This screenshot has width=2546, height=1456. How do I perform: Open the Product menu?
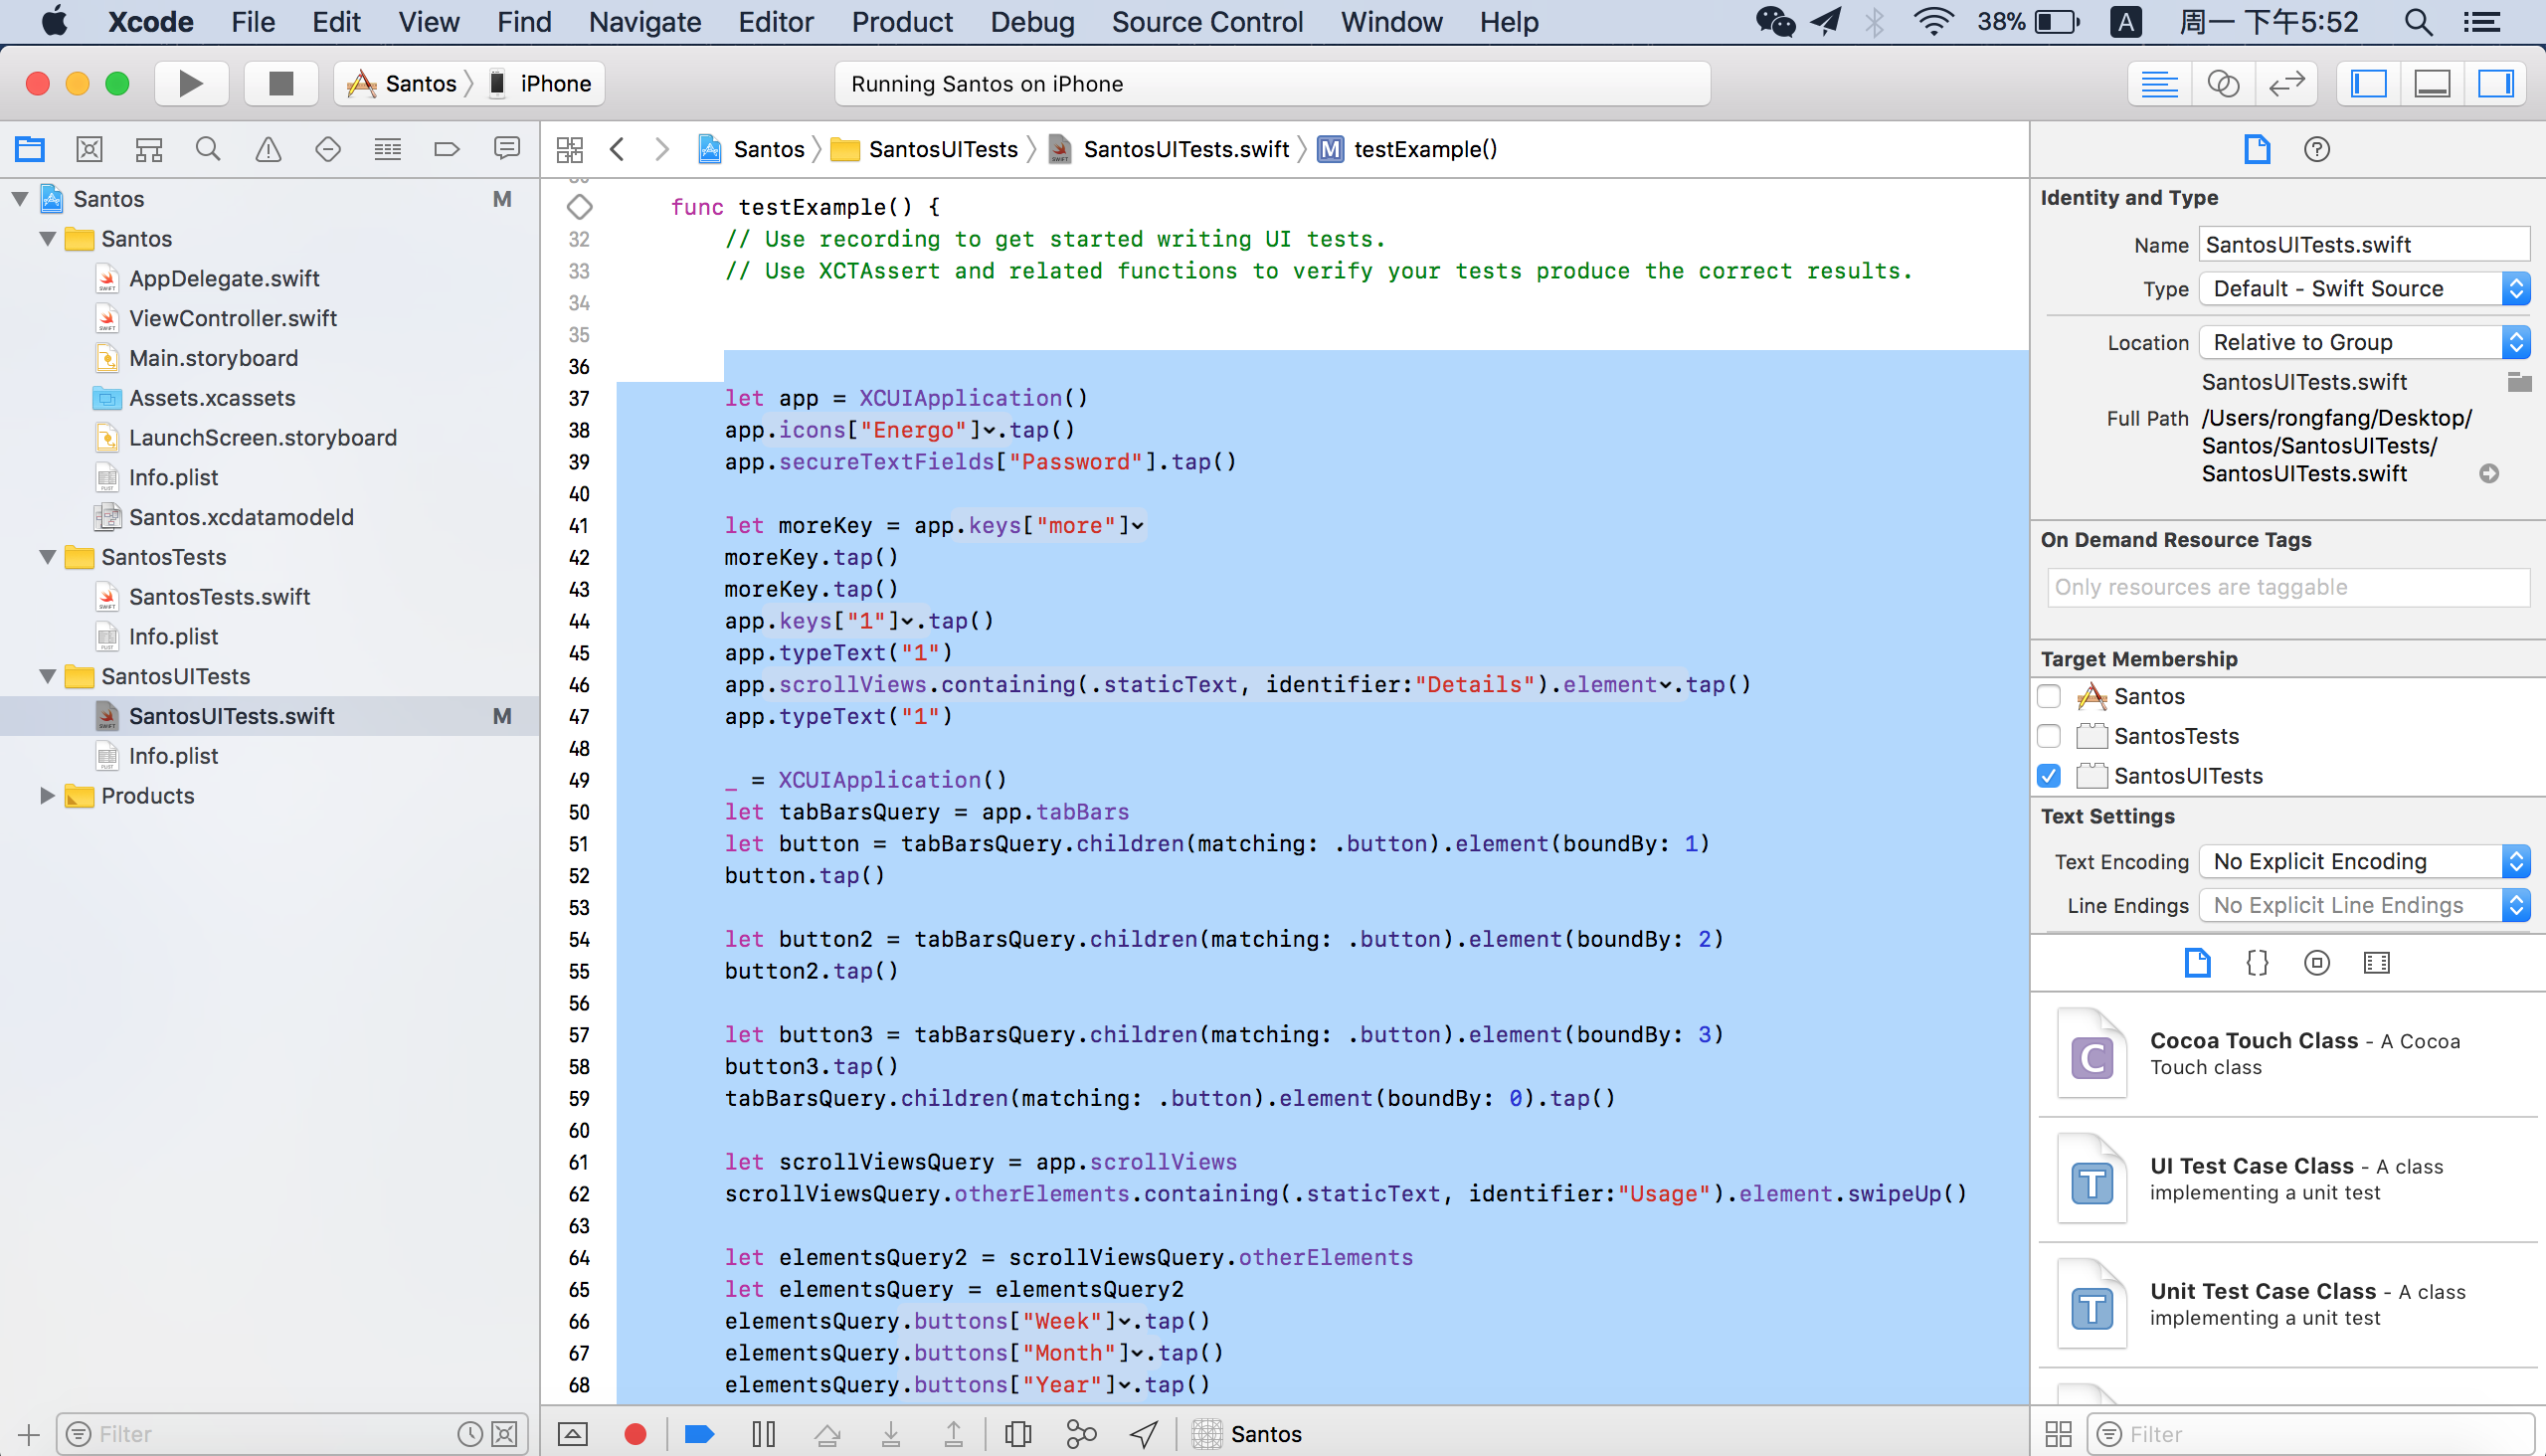pyautogui.click(x=901, y=22)
